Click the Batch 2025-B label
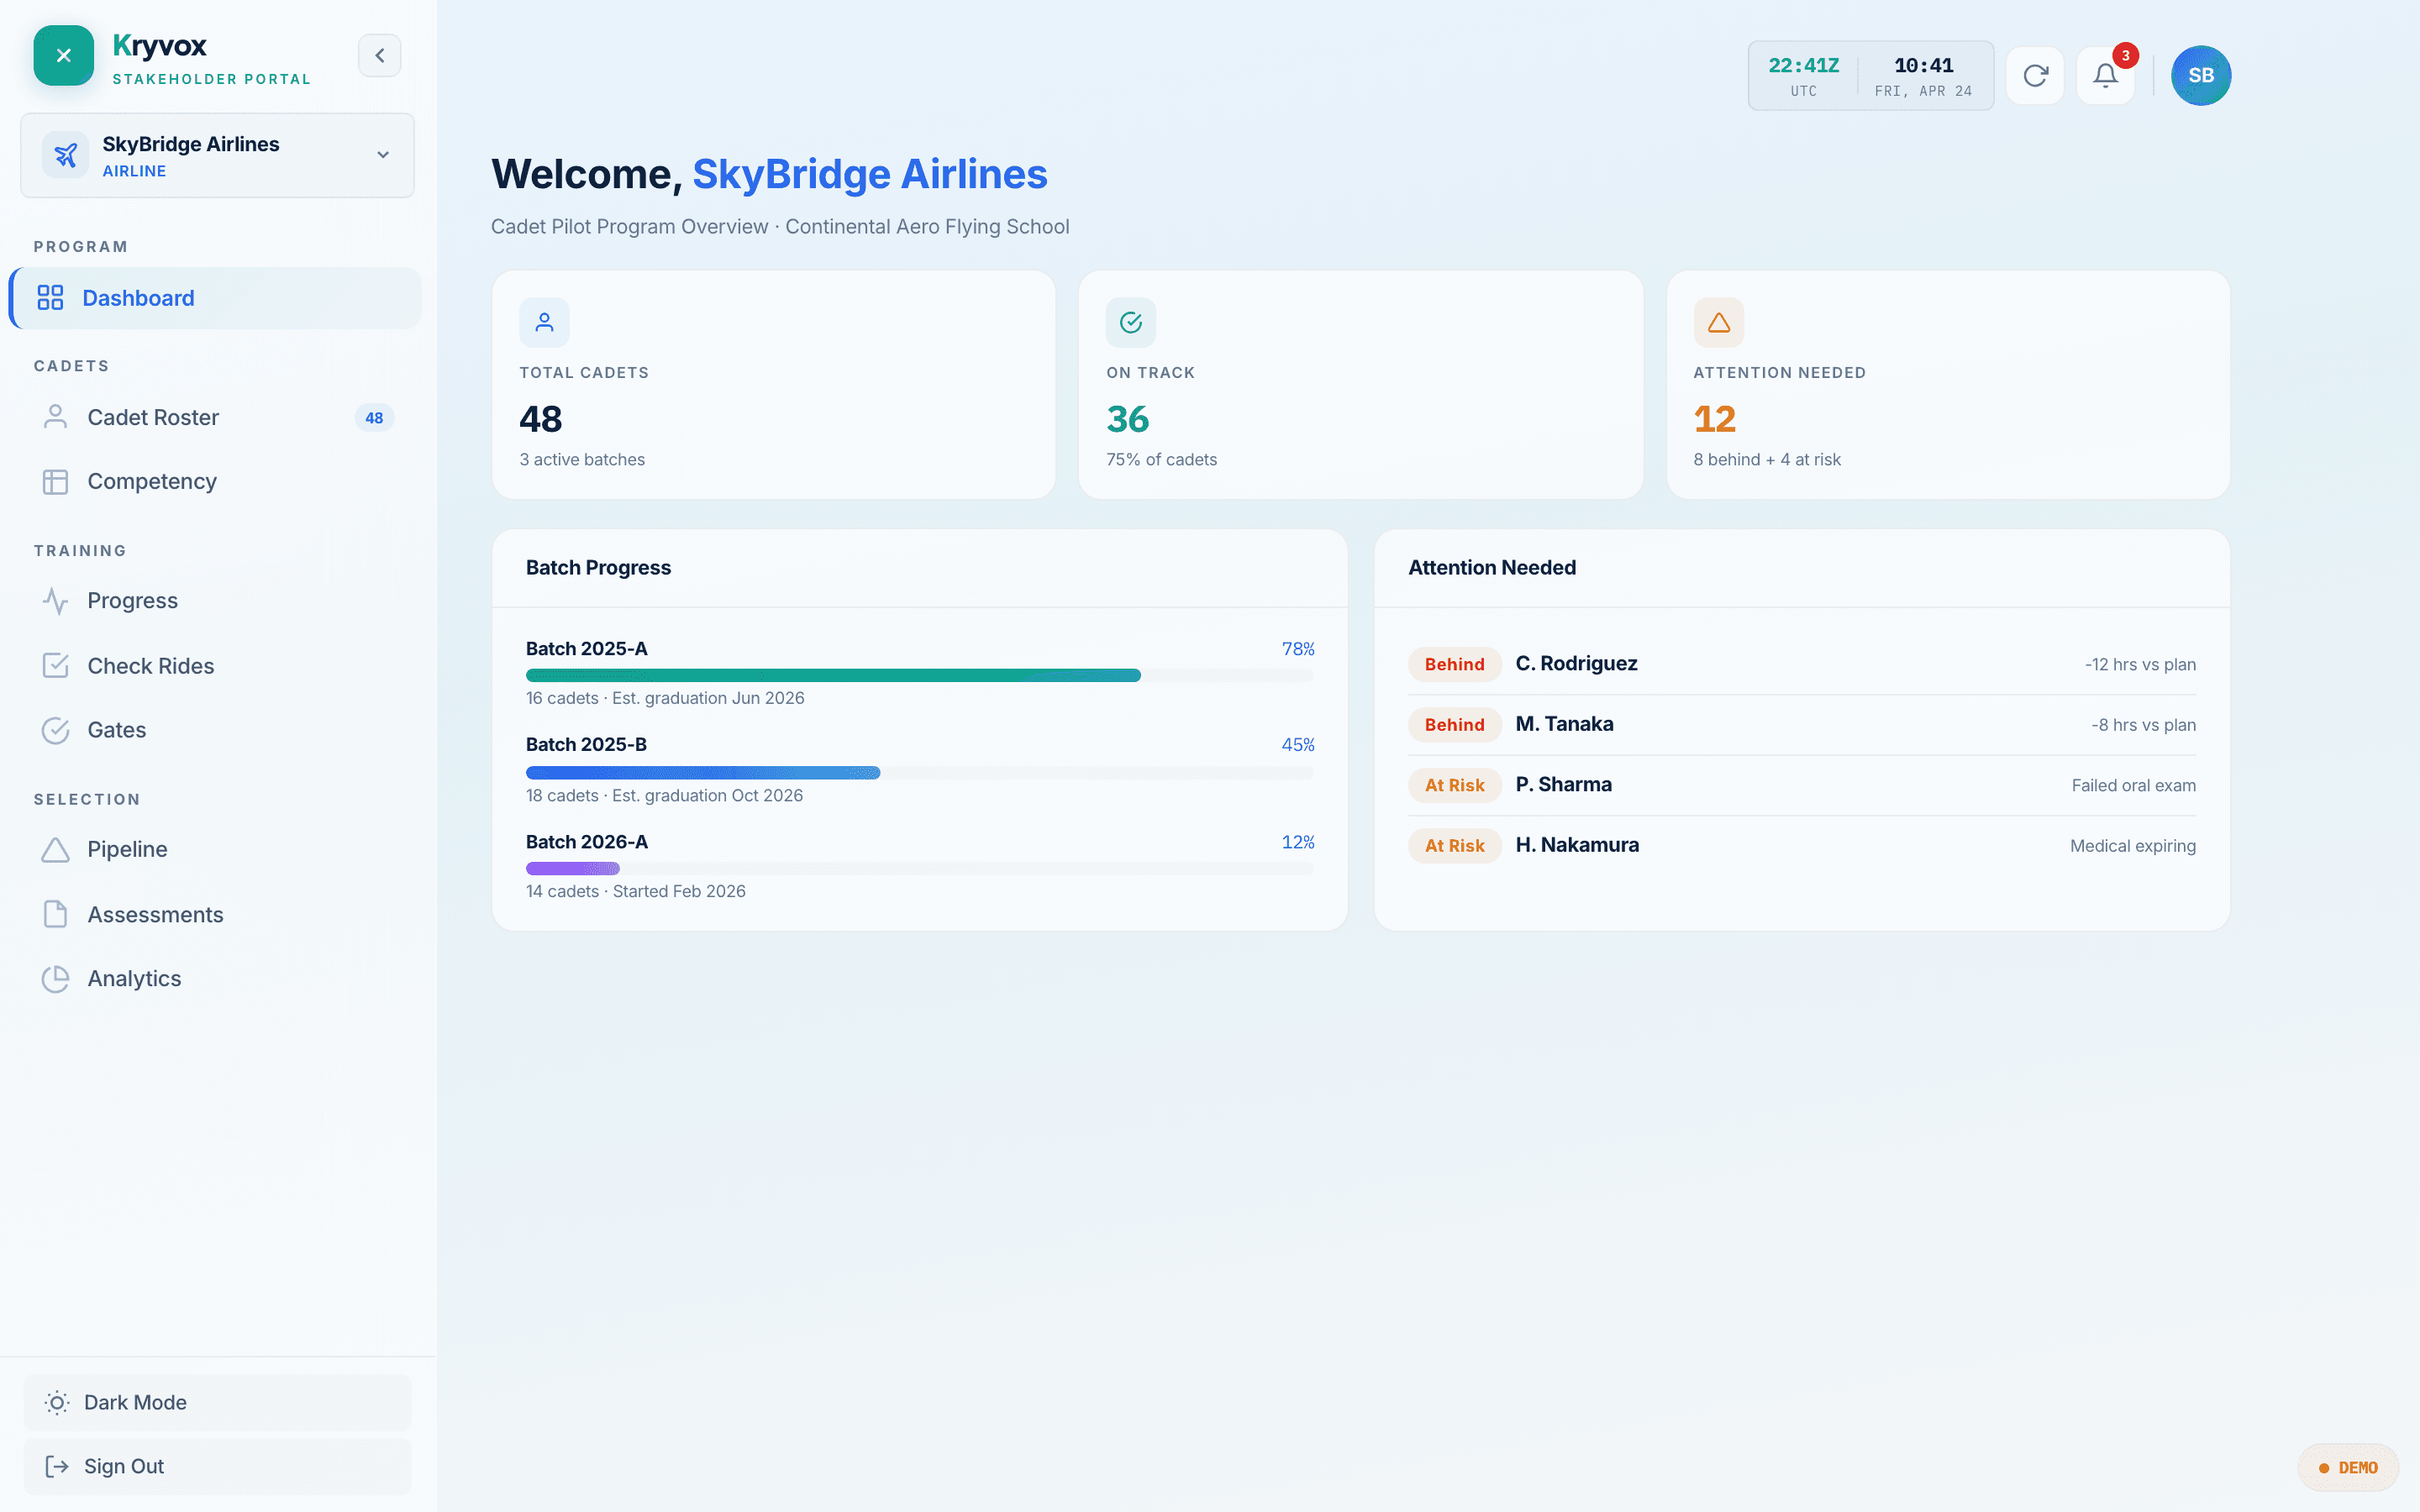The width and height of the screenshot is (2420, 1512). point(586,745)
